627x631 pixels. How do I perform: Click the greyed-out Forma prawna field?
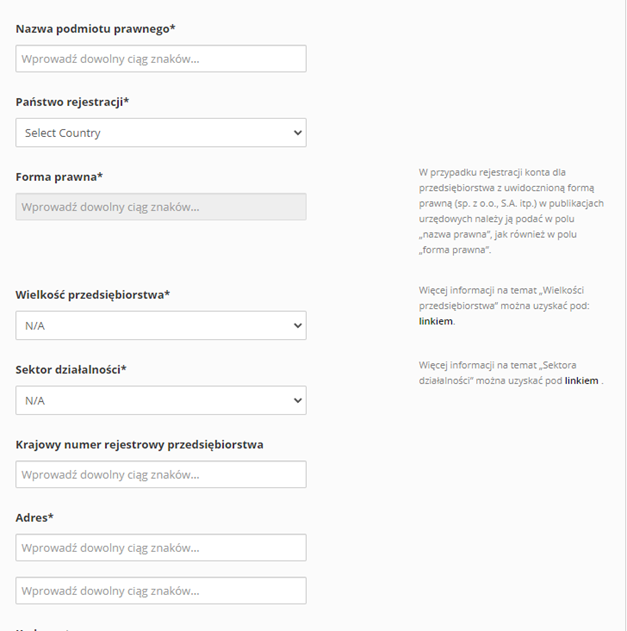click(161, 207)
